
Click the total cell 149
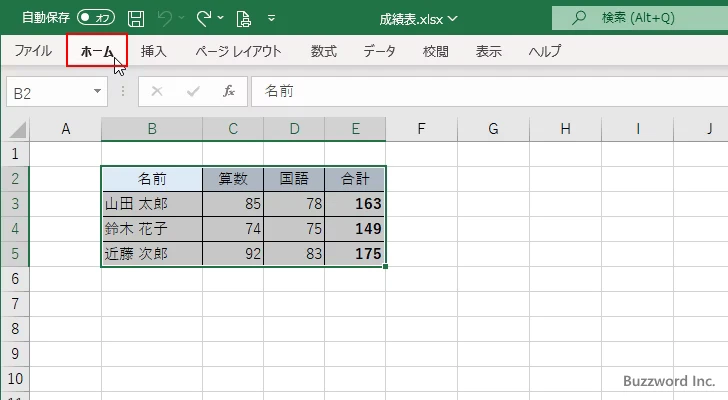pos(355,229)
